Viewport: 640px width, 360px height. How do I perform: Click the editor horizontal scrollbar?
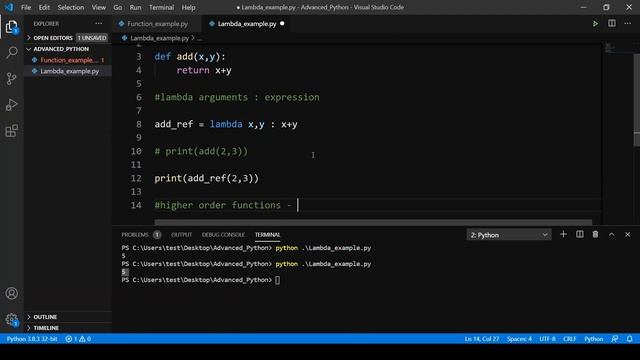point(373,222)
